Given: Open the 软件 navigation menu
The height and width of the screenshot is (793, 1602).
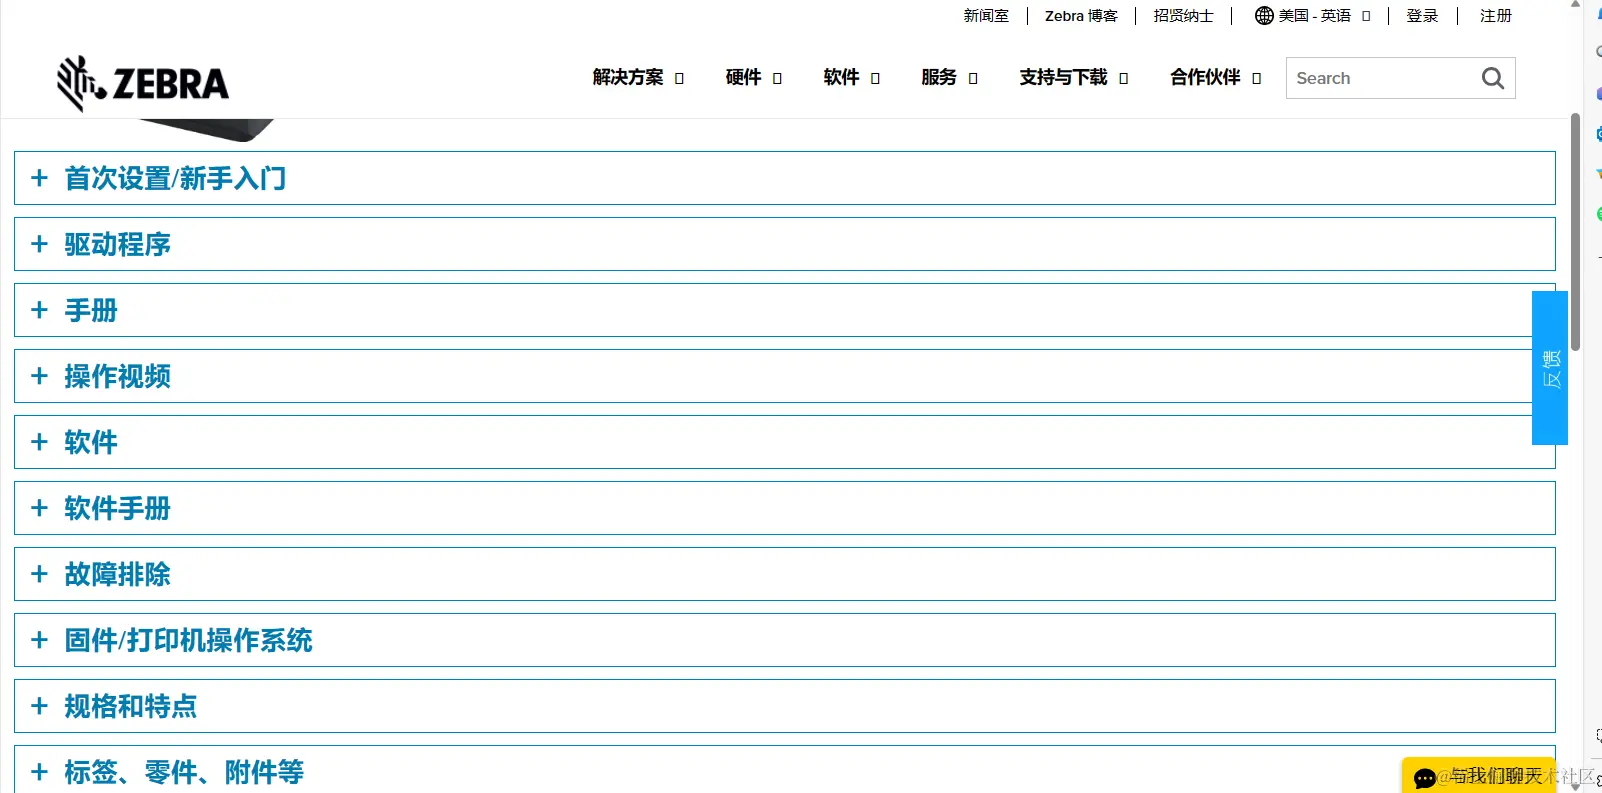Looking at the screenshot, I should pos(851,78).
